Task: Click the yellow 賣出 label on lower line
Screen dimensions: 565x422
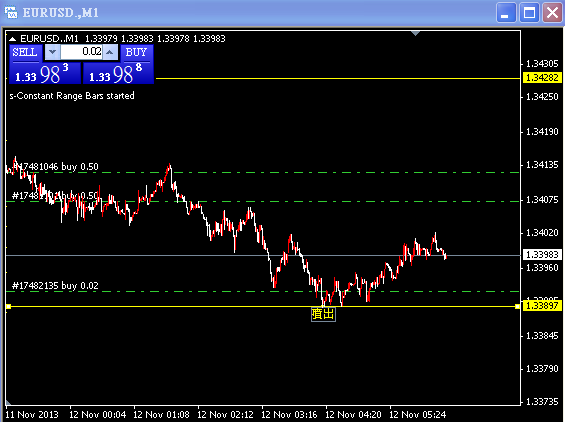Action: [x=323, y=314]
